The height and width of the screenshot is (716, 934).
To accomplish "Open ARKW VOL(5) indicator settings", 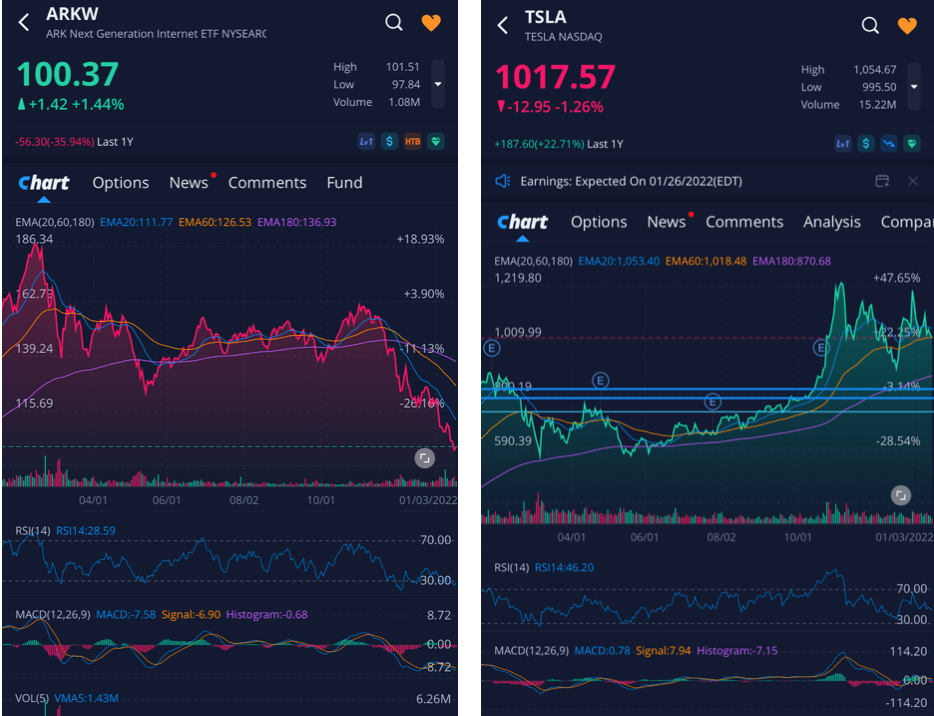I will [32, 698].
